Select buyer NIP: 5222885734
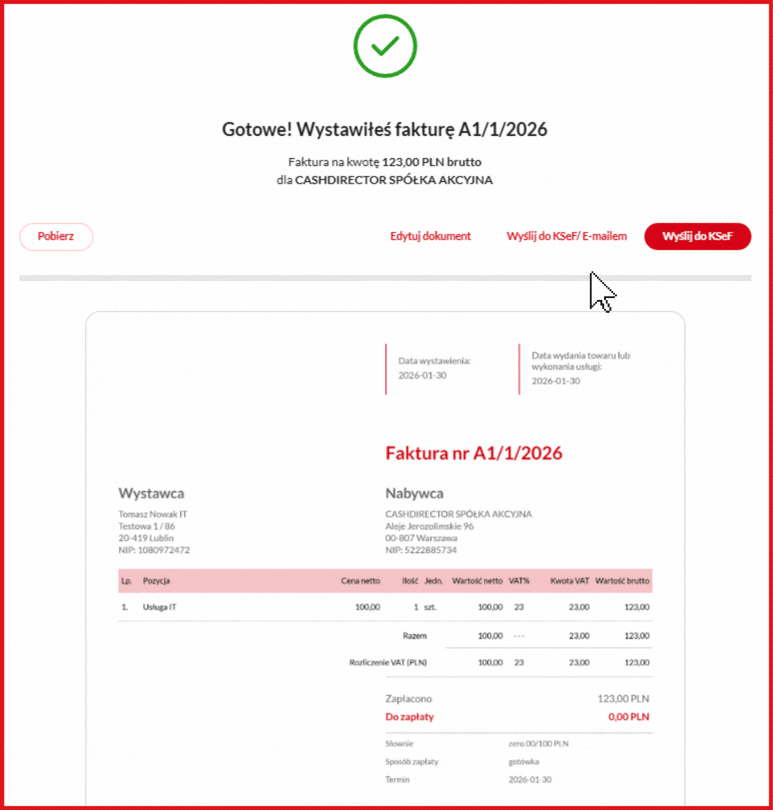Screen dimensions: 773x810 point(421,550)
